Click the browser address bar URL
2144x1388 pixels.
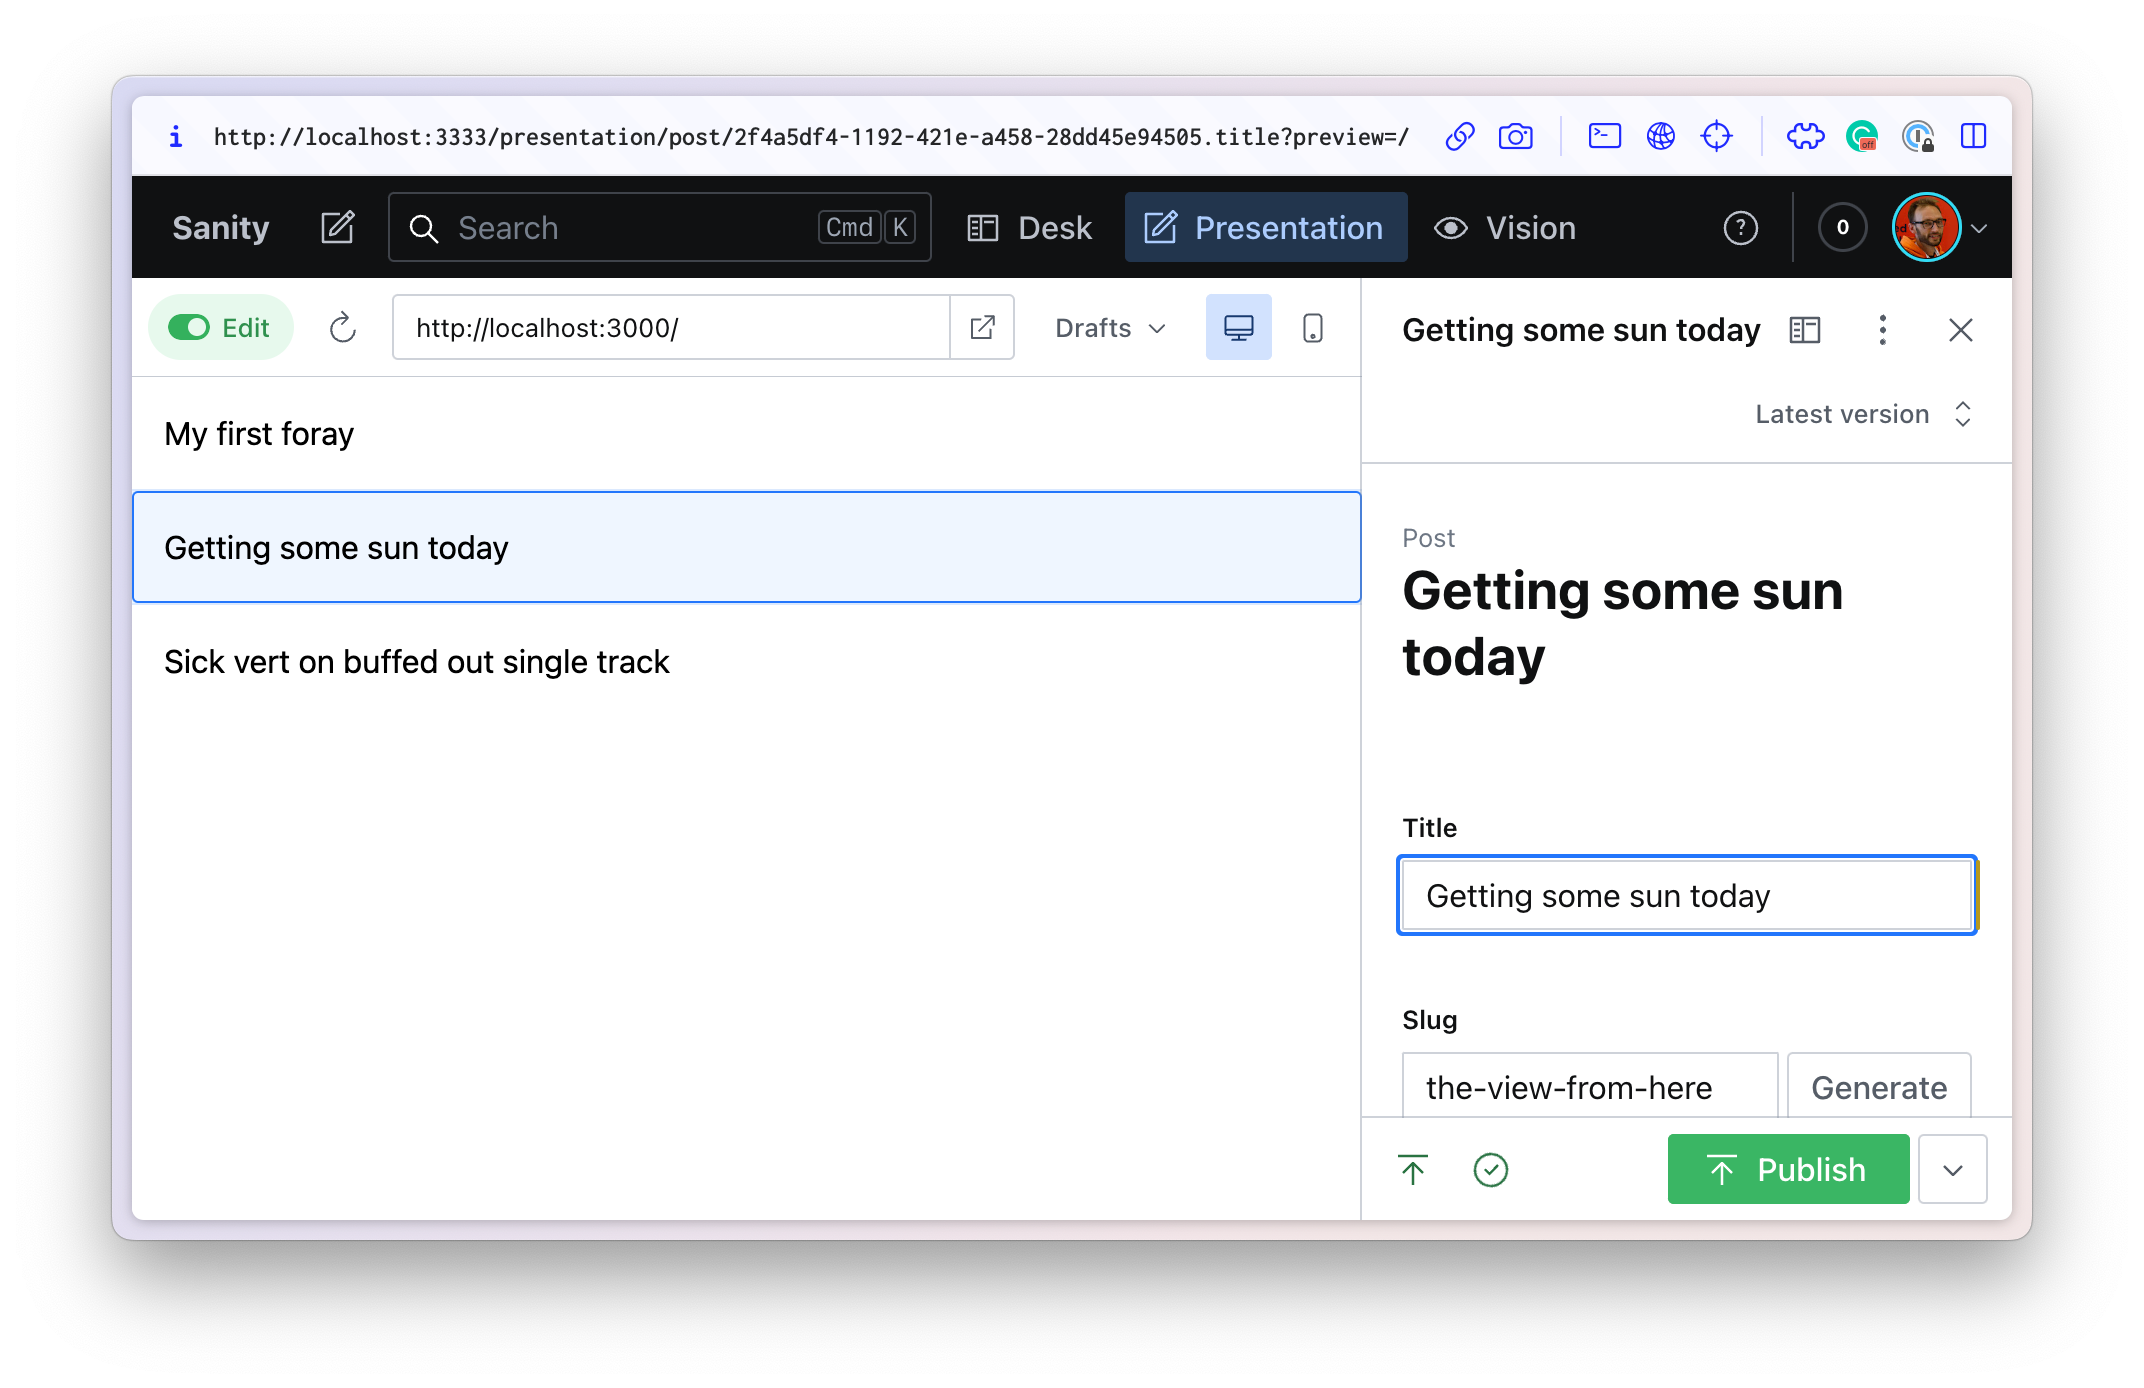[x=811, y=137]
